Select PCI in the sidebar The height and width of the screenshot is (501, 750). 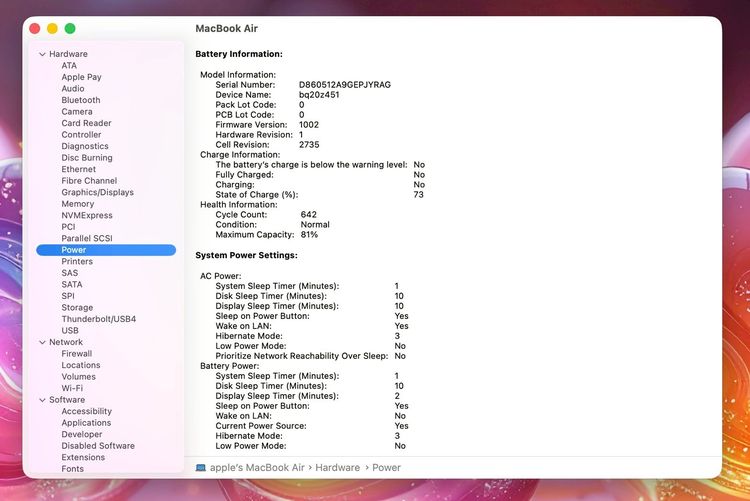tap(68, 227)
